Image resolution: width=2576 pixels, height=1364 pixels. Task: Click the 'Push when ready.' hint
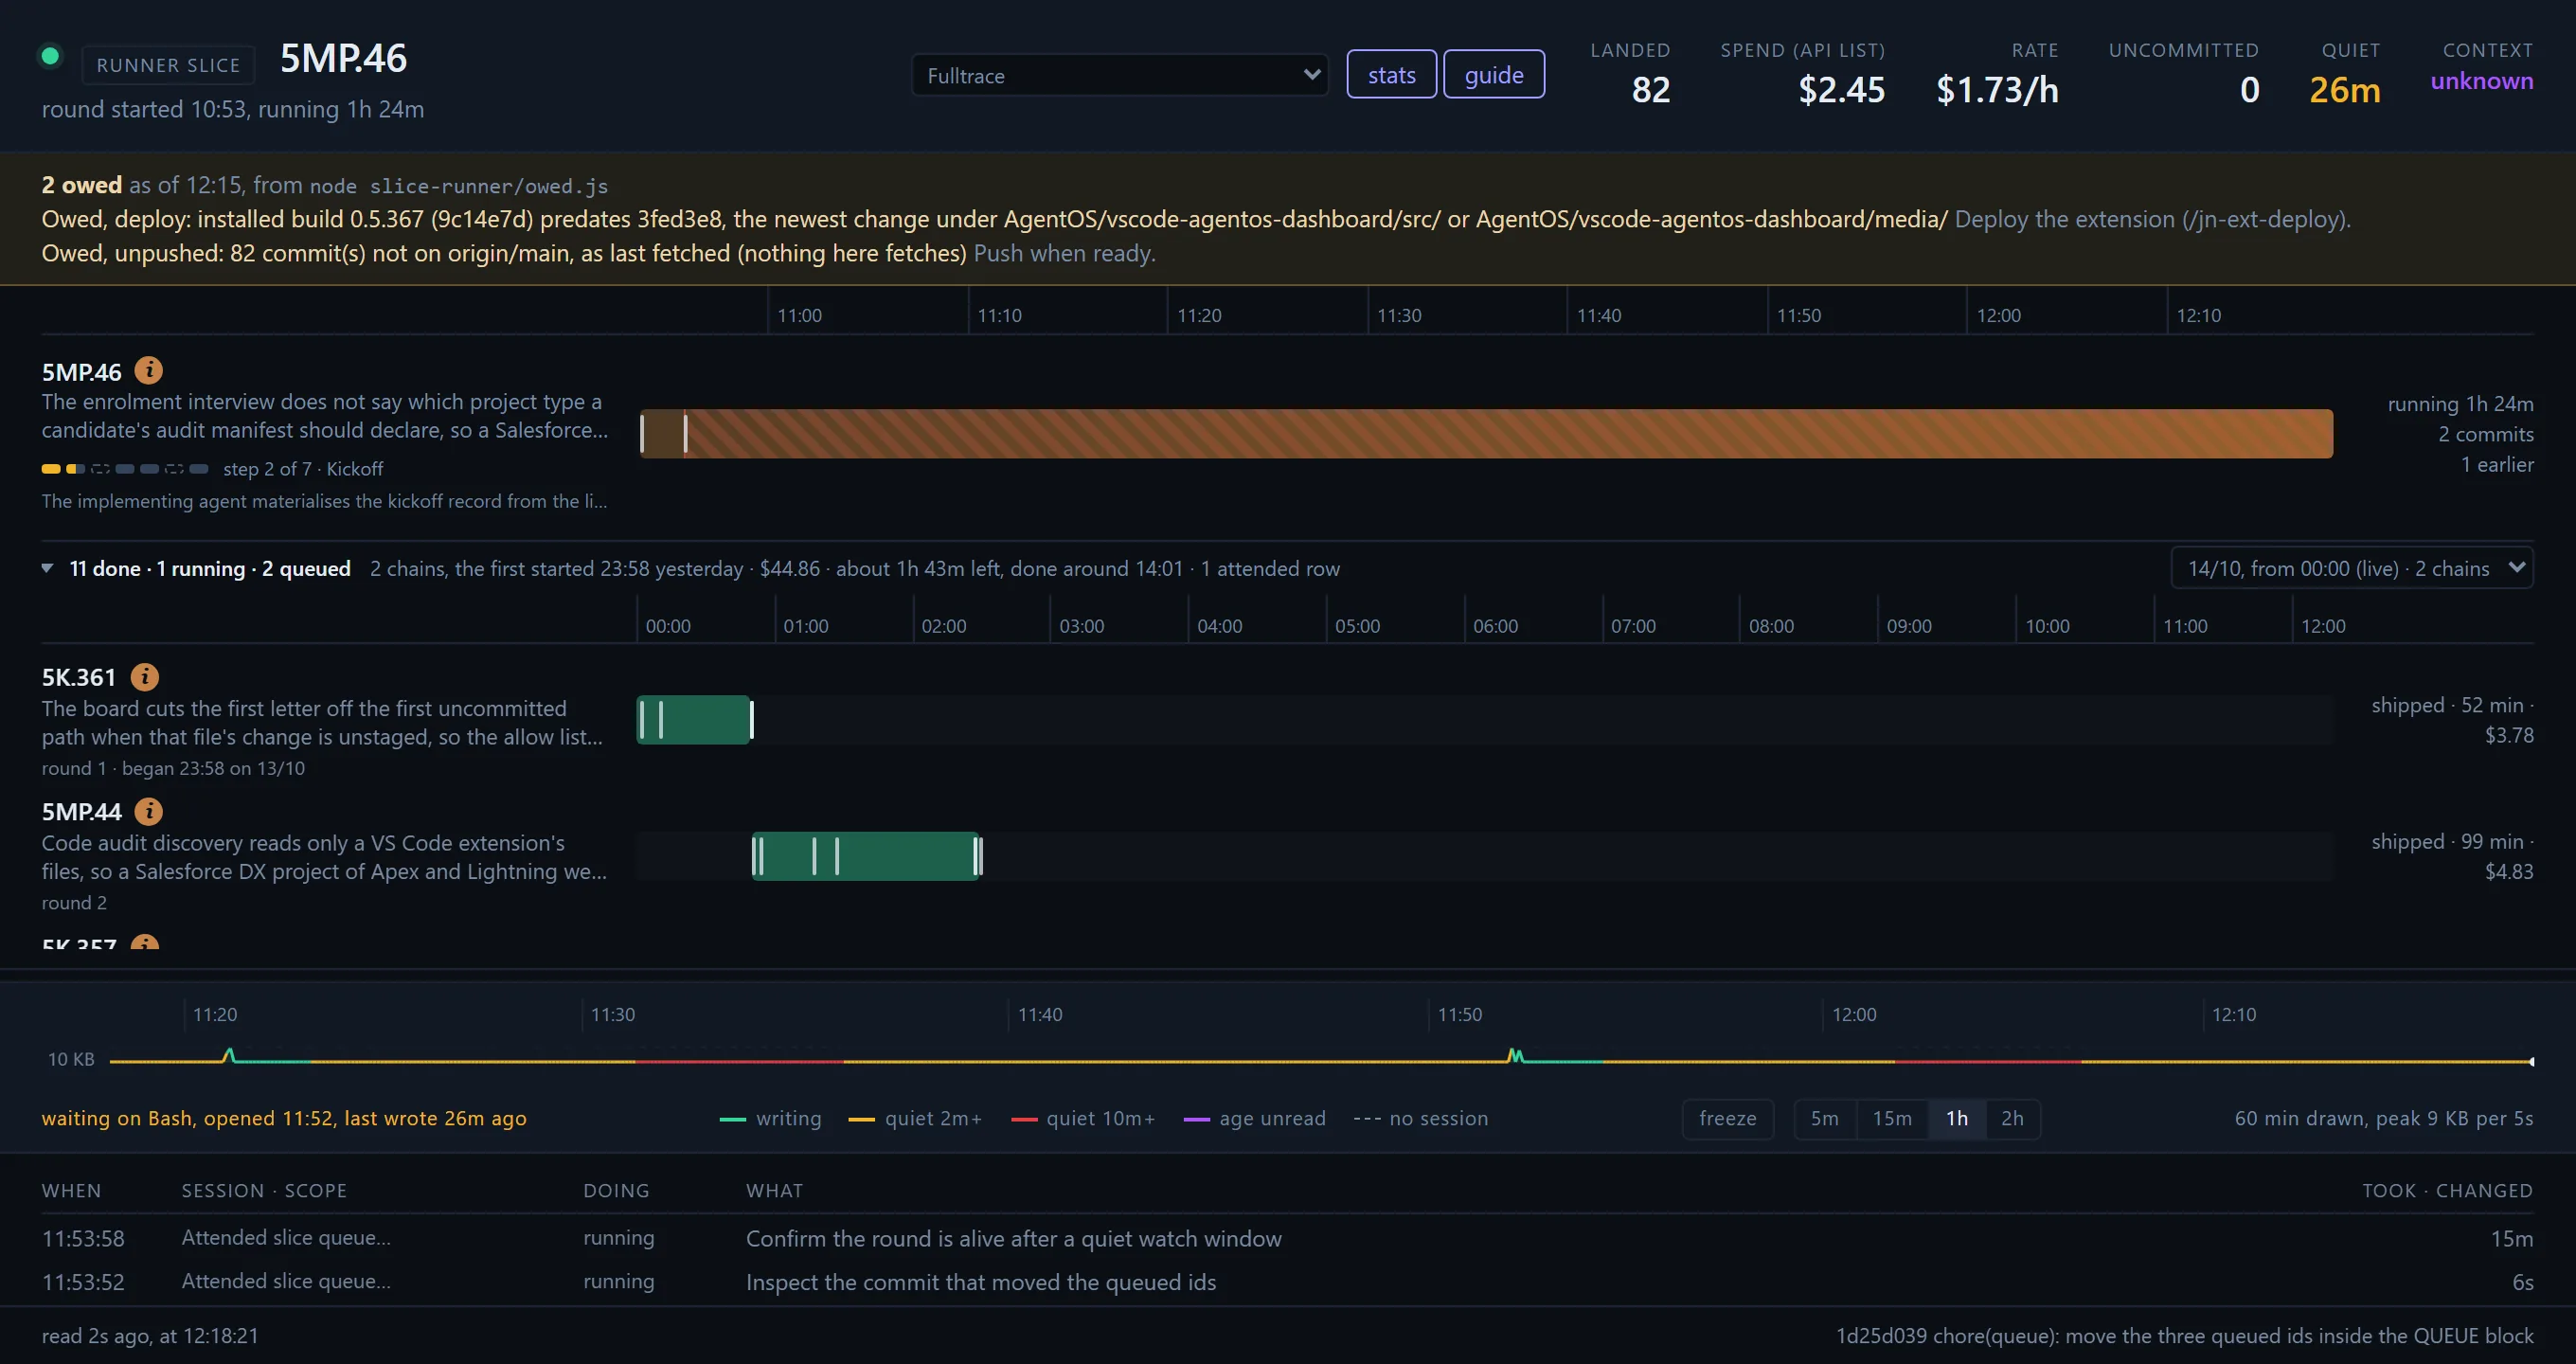[x=1064, y=253]
